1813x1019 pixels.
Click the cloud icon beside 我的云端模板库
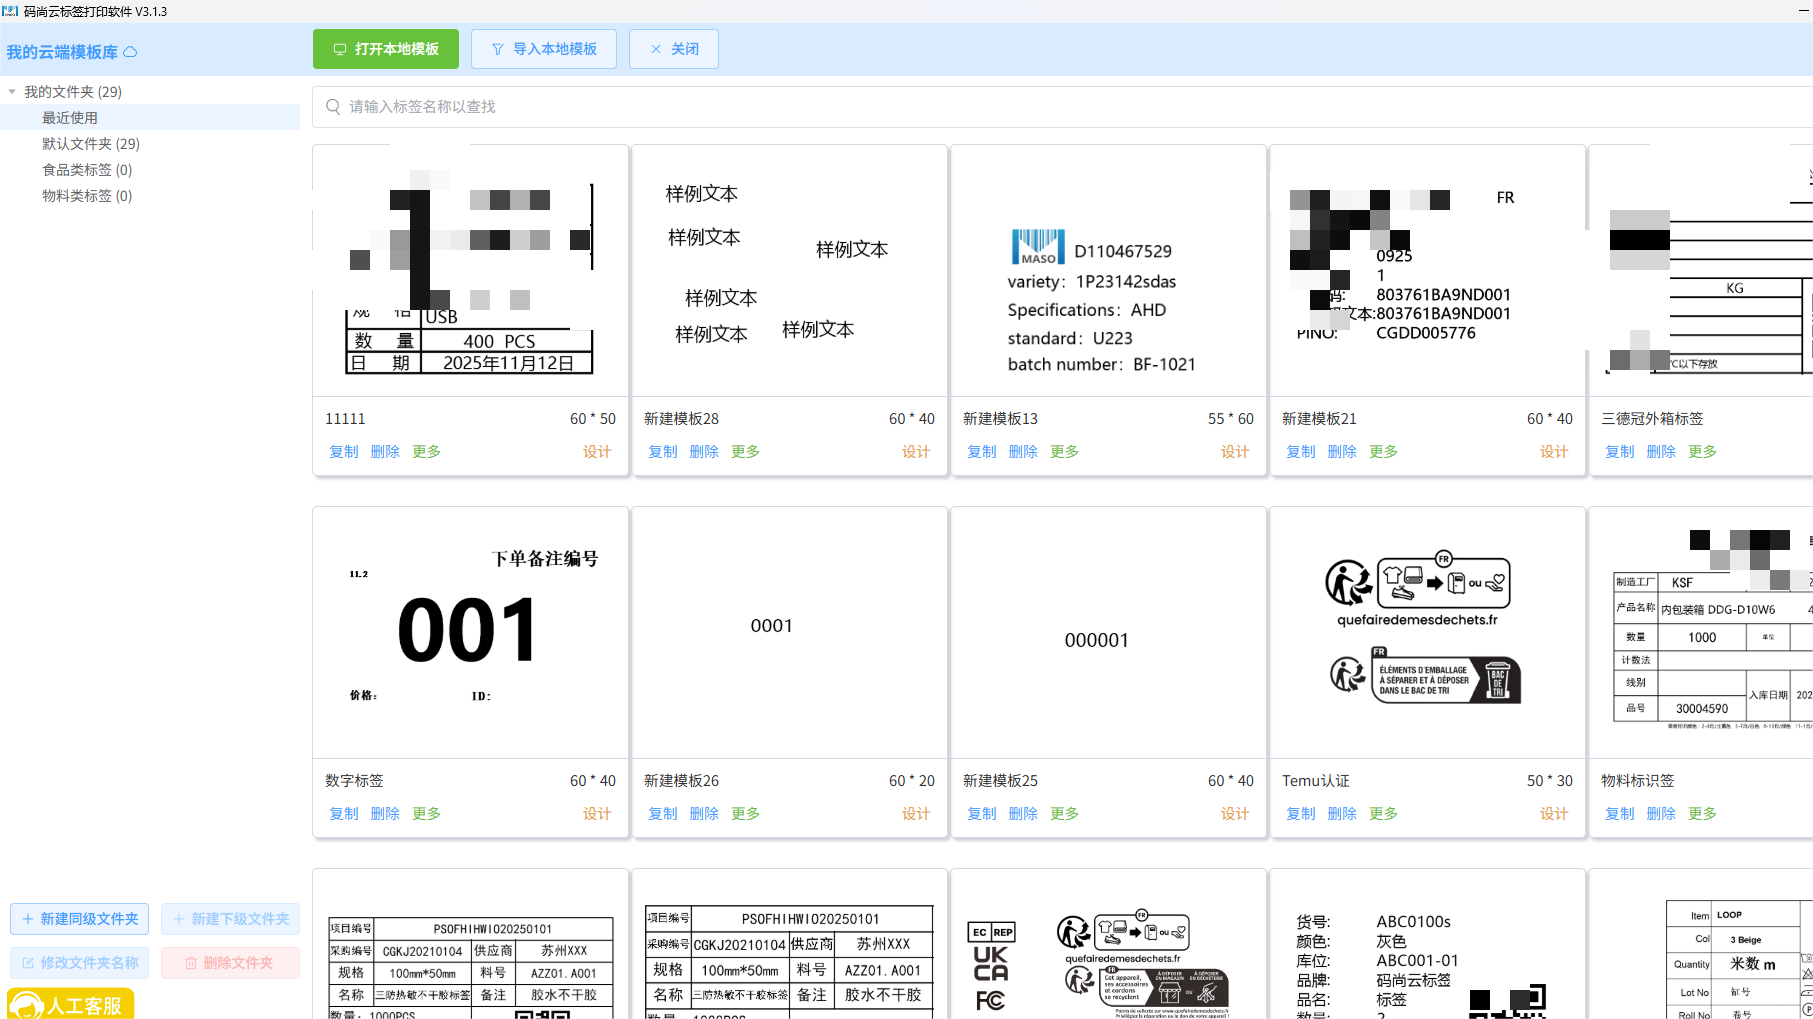tap(130, 52)
